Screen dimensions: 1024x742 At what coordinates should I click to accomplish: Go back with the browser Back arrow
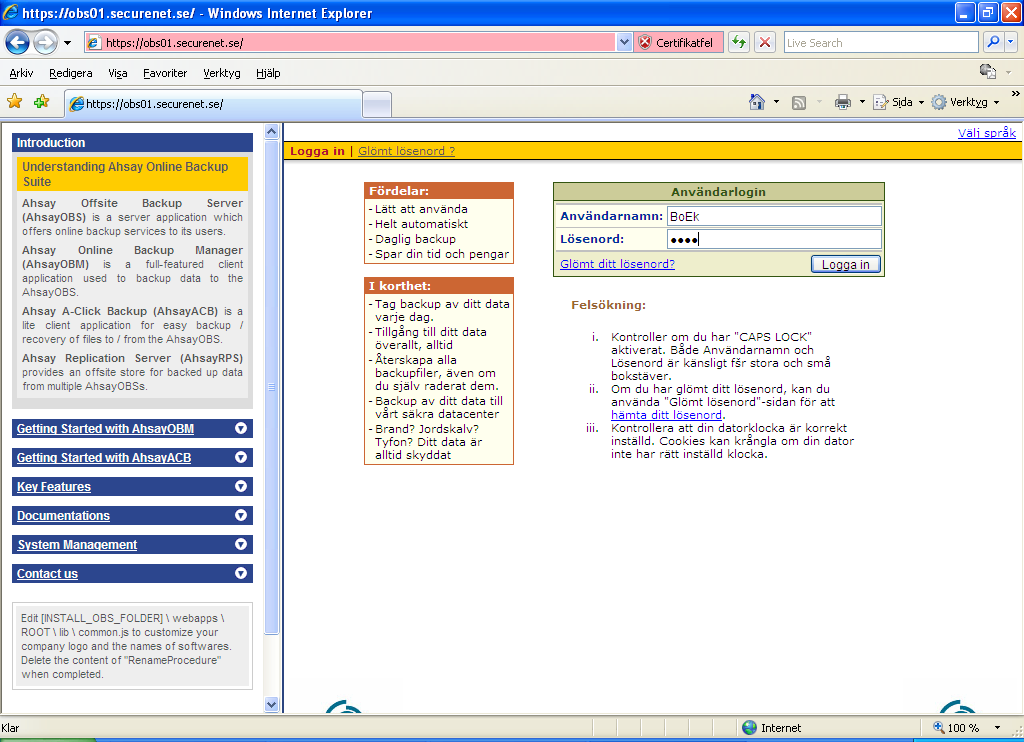(x=18, y=43)
